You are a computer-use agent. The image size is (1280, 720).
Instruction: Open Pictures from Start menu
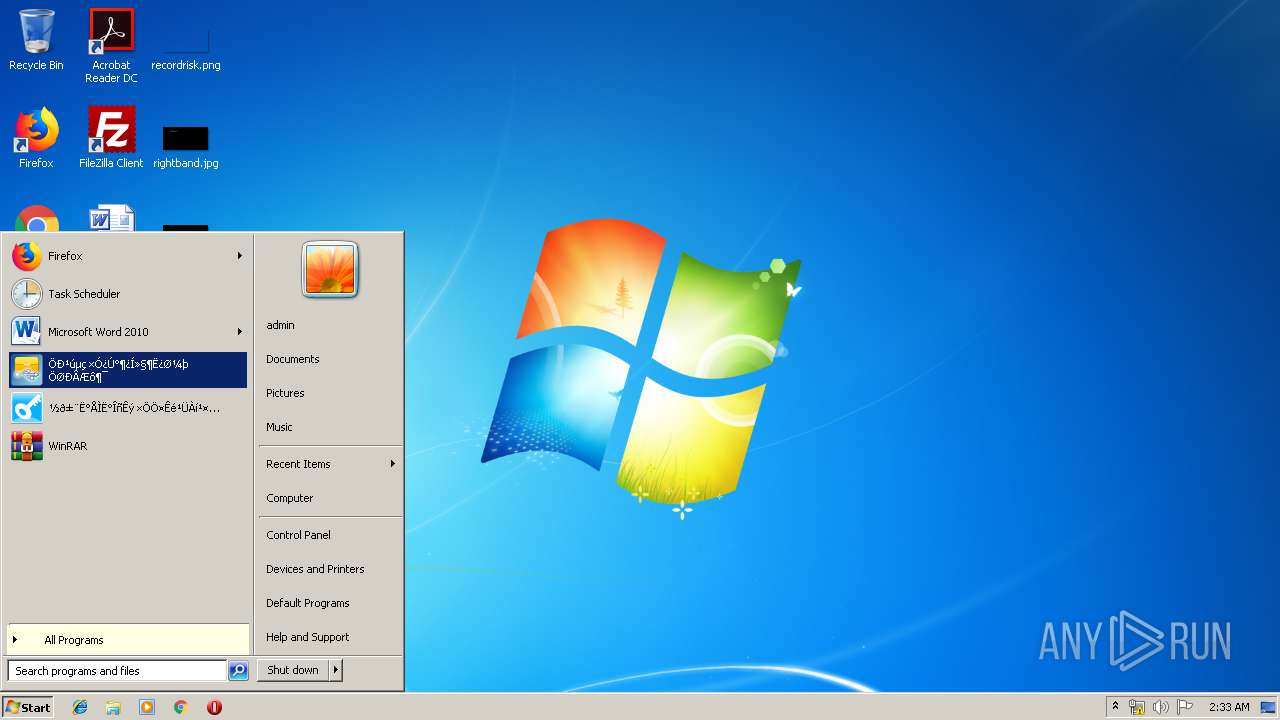tap(330, 393)
